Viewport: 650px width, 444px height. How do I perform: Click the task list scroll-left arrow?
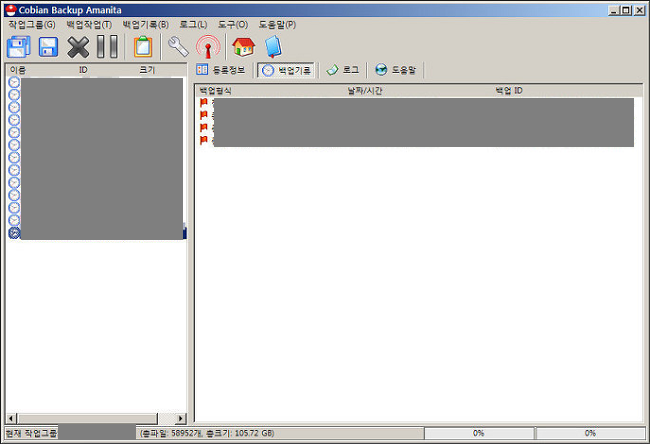point(12,418)
